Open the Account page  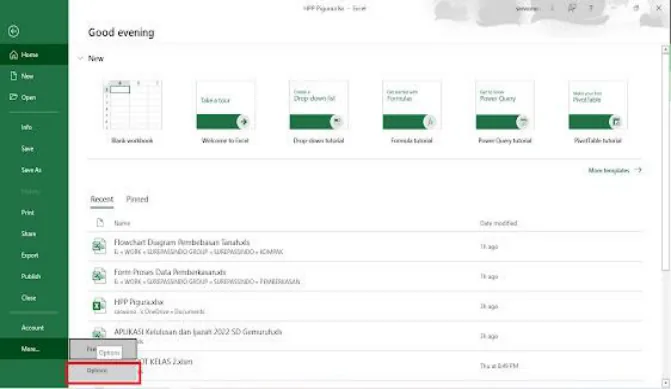tap(34, 328)
